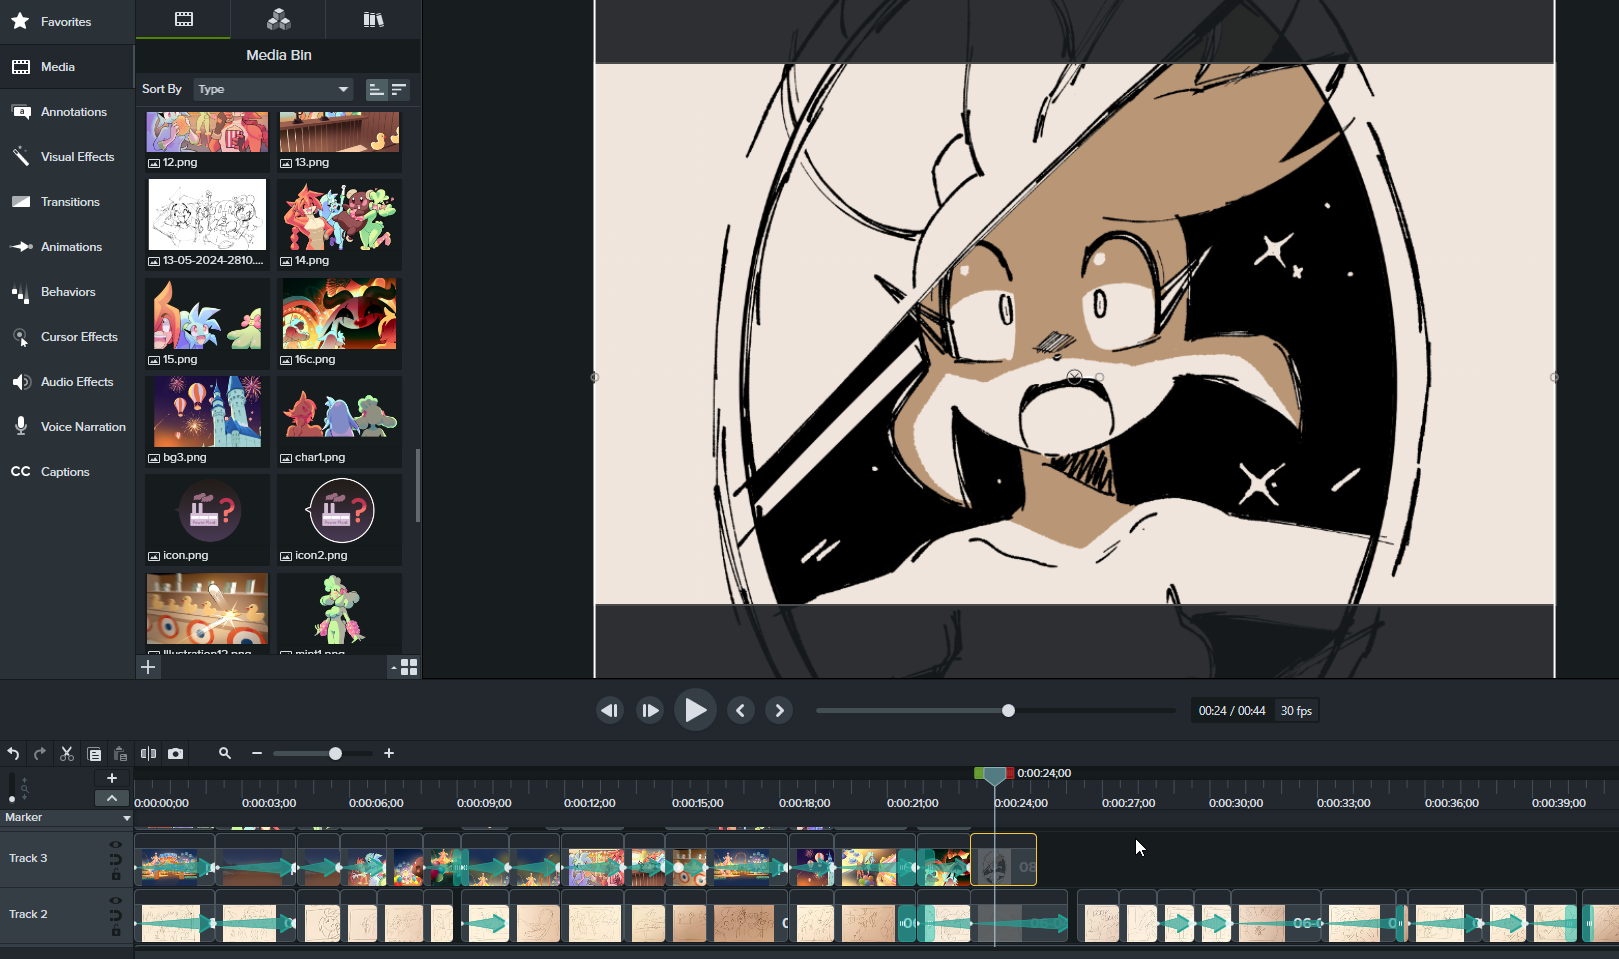1619x959 pixels.
Task: Select Visual Effects in the sidebar
Action: point(77,157)
